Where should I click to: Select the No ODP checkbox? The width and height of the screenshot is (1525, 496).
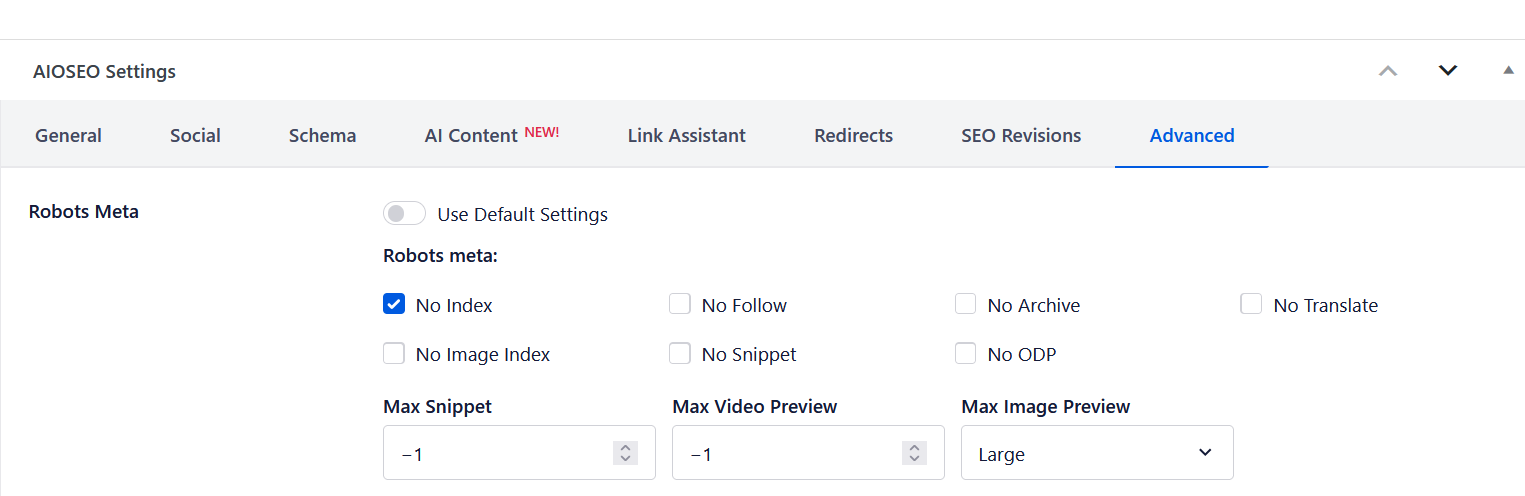[966, 353]
